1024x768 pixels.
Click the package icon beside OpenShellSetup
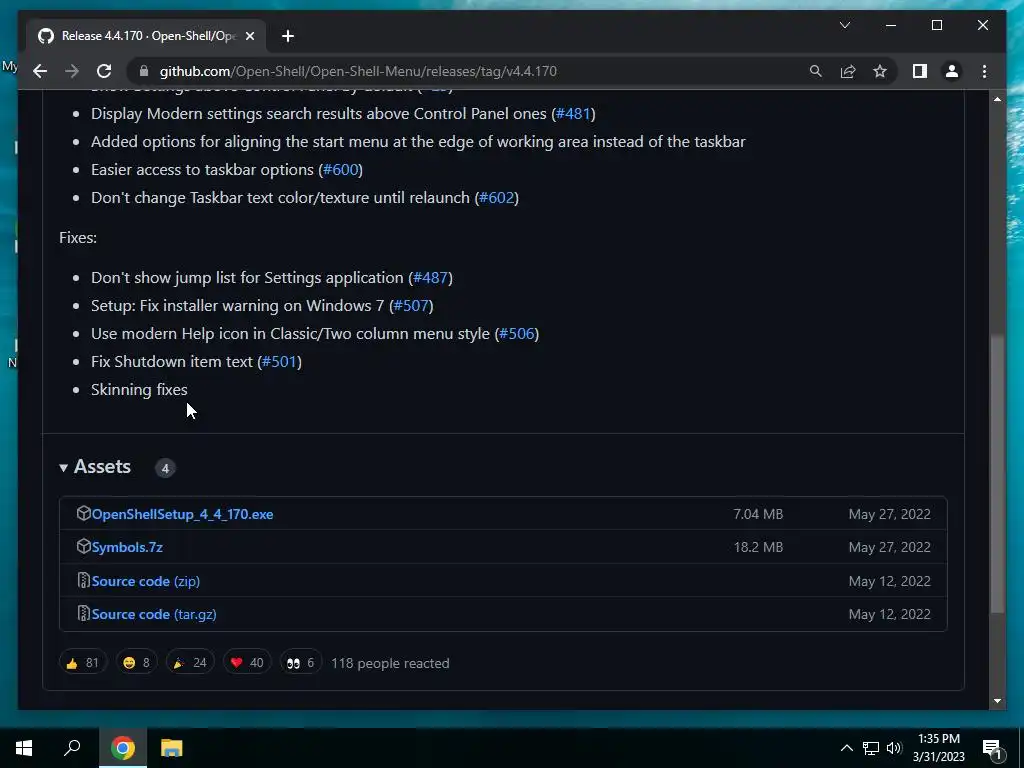point(84,513)
